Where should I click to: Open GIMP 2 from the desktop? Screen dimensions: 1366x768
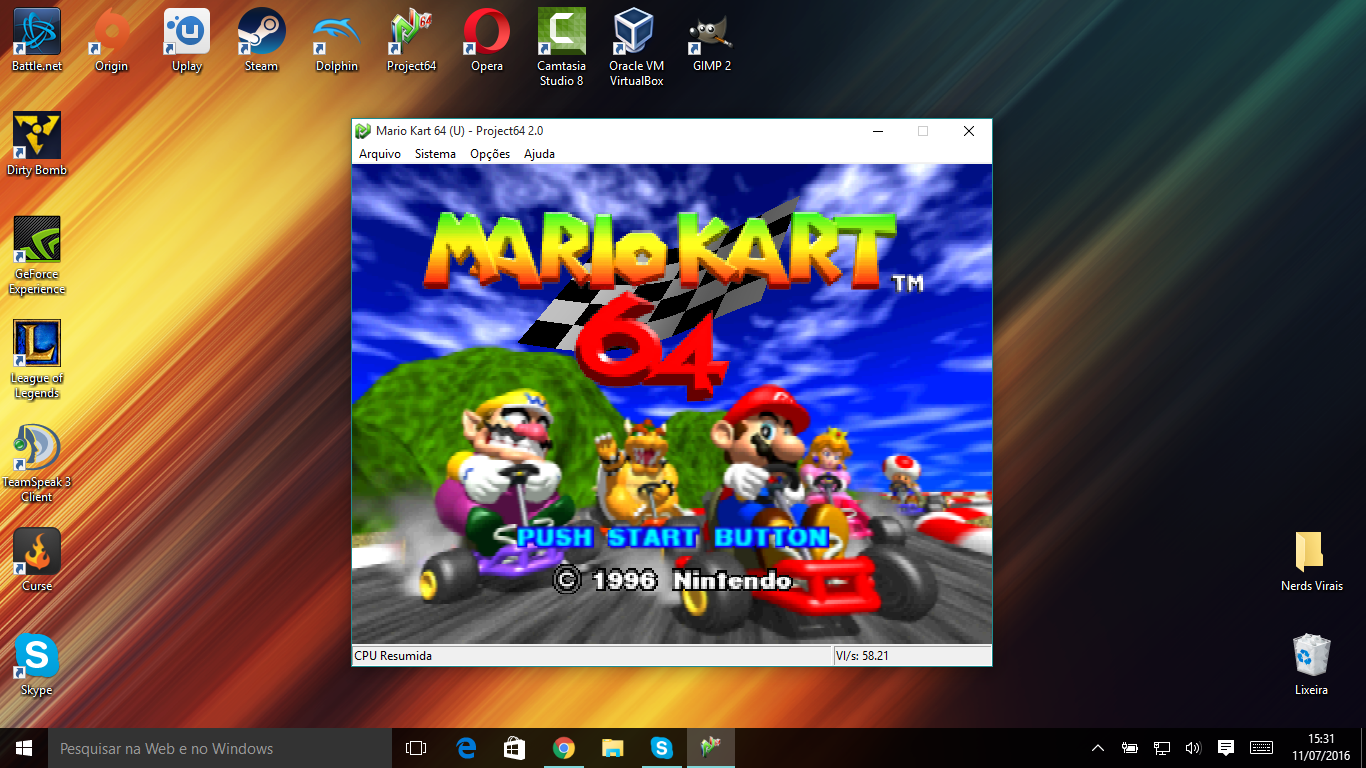click(x=710, y=30)
